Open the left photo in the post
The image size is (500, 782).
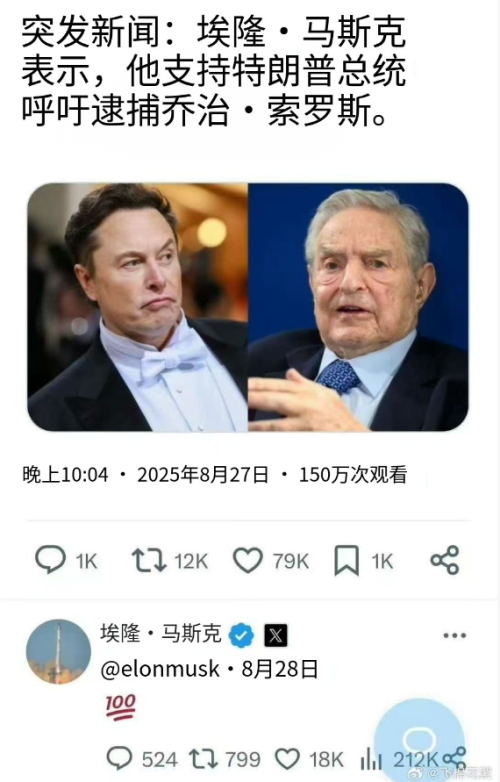138,307
